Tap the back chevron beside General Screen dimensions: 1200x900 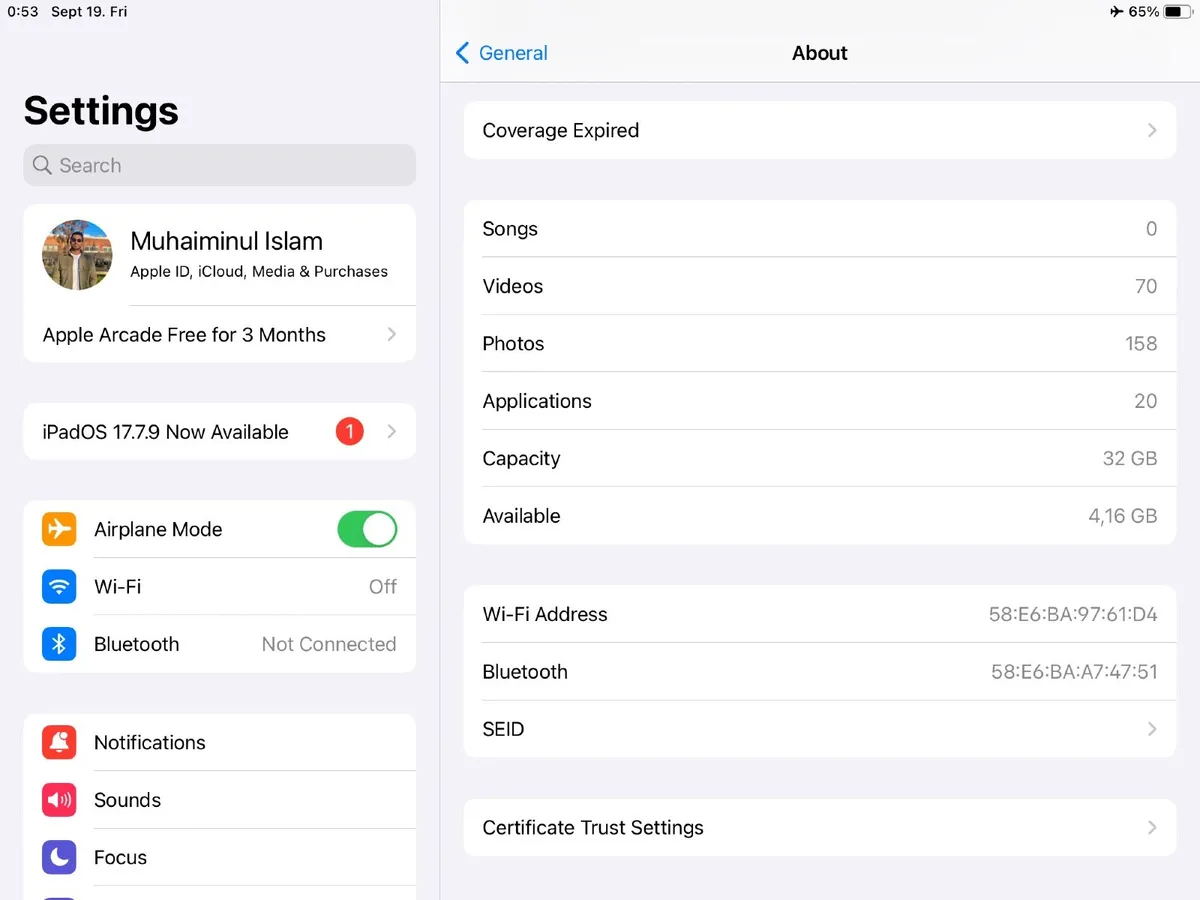point(462,53)
